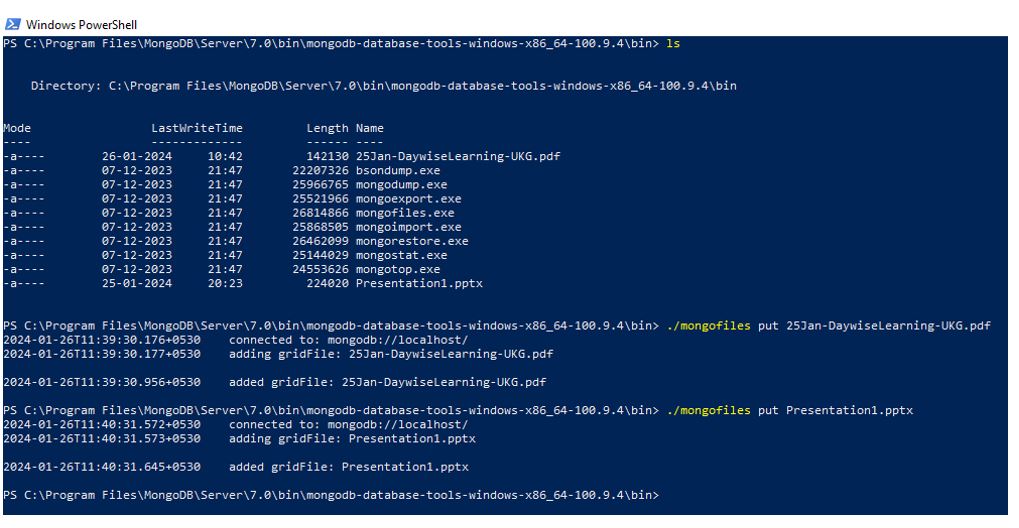
Task: Click the added gridFile Presentation1.pptx line
Action: tap(349, 467)
